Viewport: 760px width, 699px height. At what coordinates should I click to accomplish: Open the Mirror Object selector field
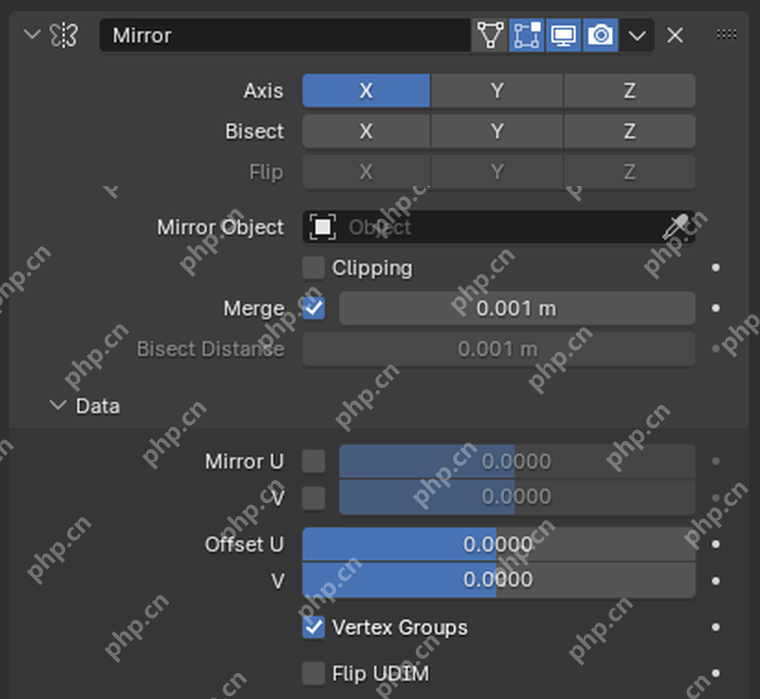(499, 227)
